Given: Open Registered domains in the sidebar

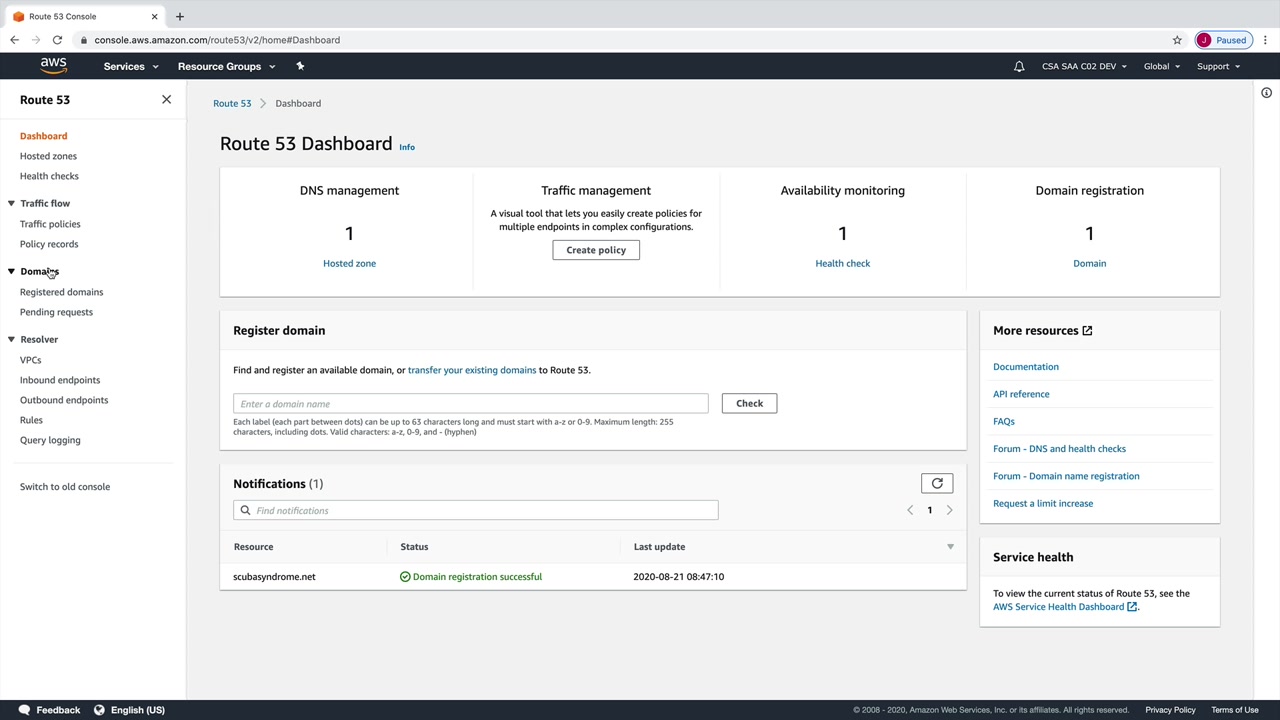Looking at the screenshot, I should tap(61, 292).
